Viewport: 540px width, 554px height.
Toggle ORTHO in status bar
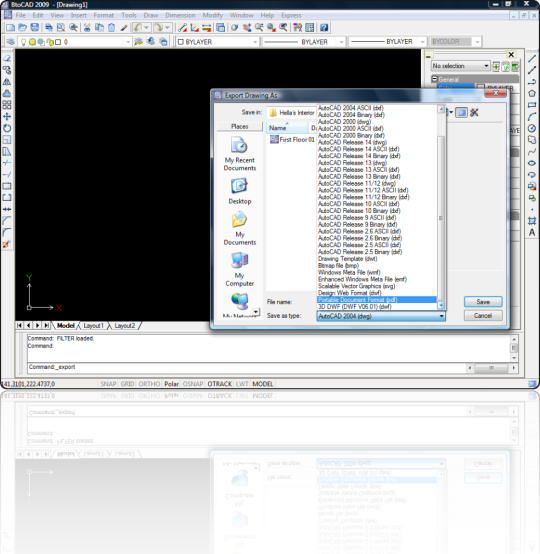coord(149,384)
